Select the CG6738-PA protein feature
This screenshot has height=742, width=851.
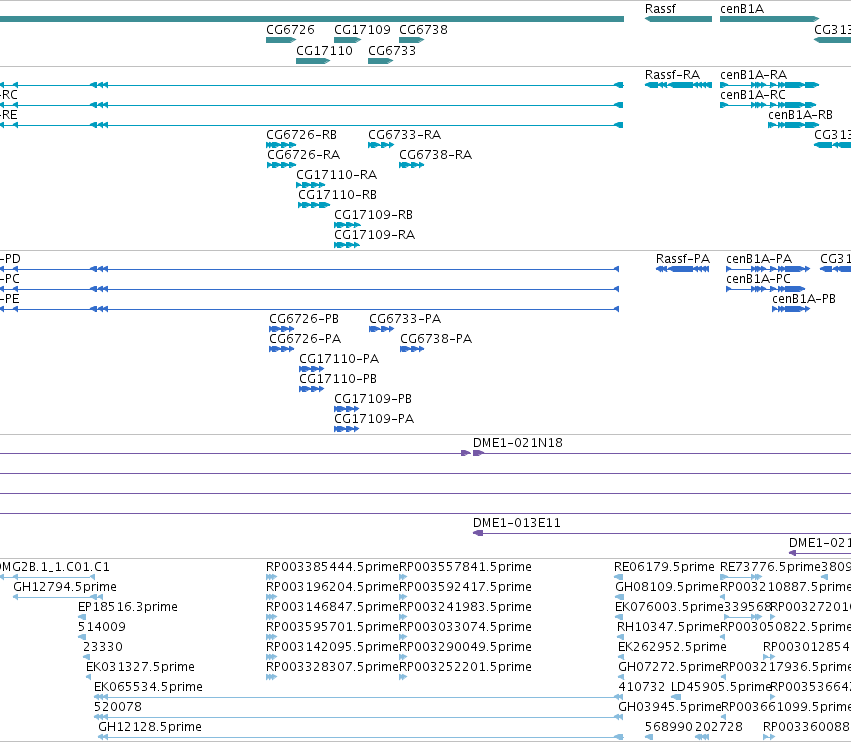(412, 349)
